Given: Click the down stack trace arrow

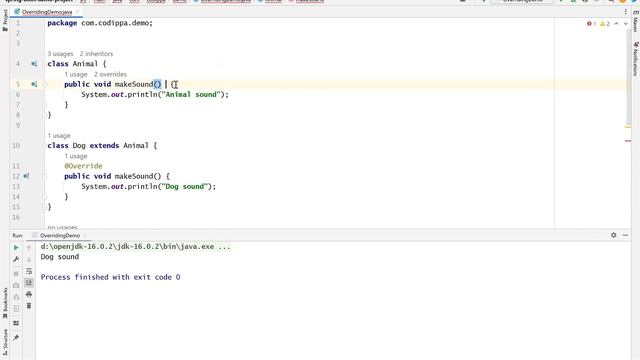Looking at the screenshot, I should pyautogui.click(x=29, y=259).
